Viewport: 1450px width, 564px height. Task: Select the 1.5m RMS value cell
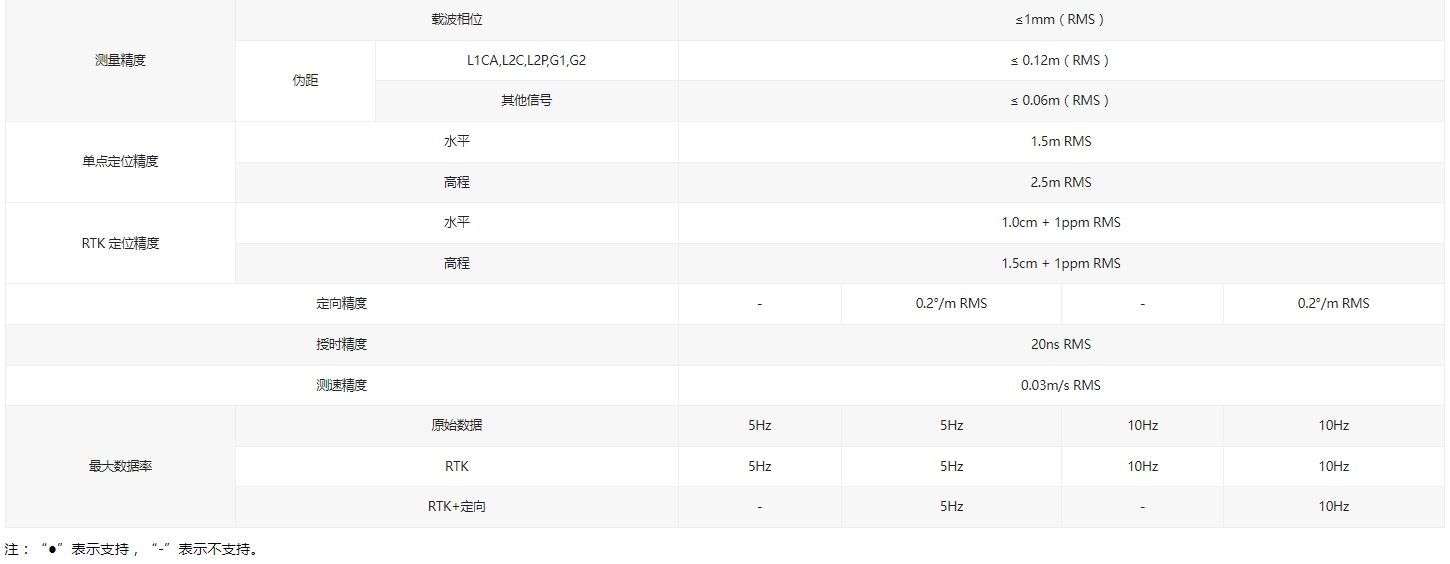(1060, 141)
